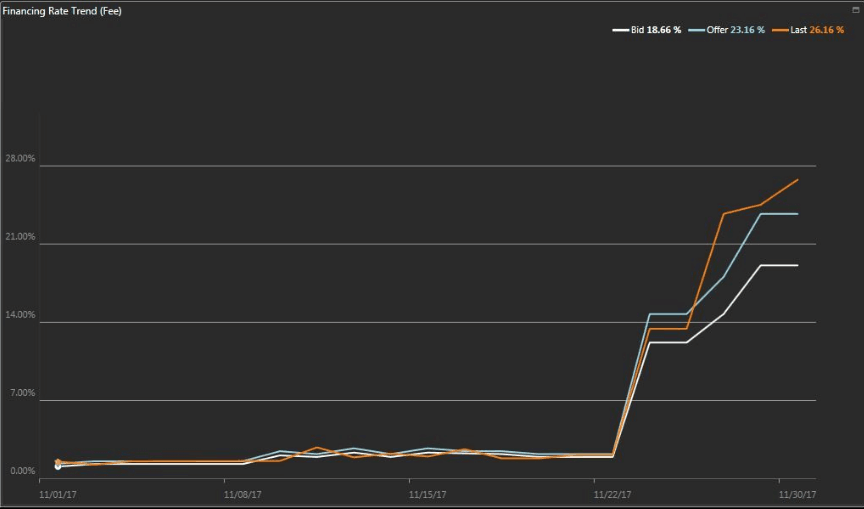Screen dimensions: 864x509
Task: Click the 11/30/17 date label
Action: tap(797, 495)
